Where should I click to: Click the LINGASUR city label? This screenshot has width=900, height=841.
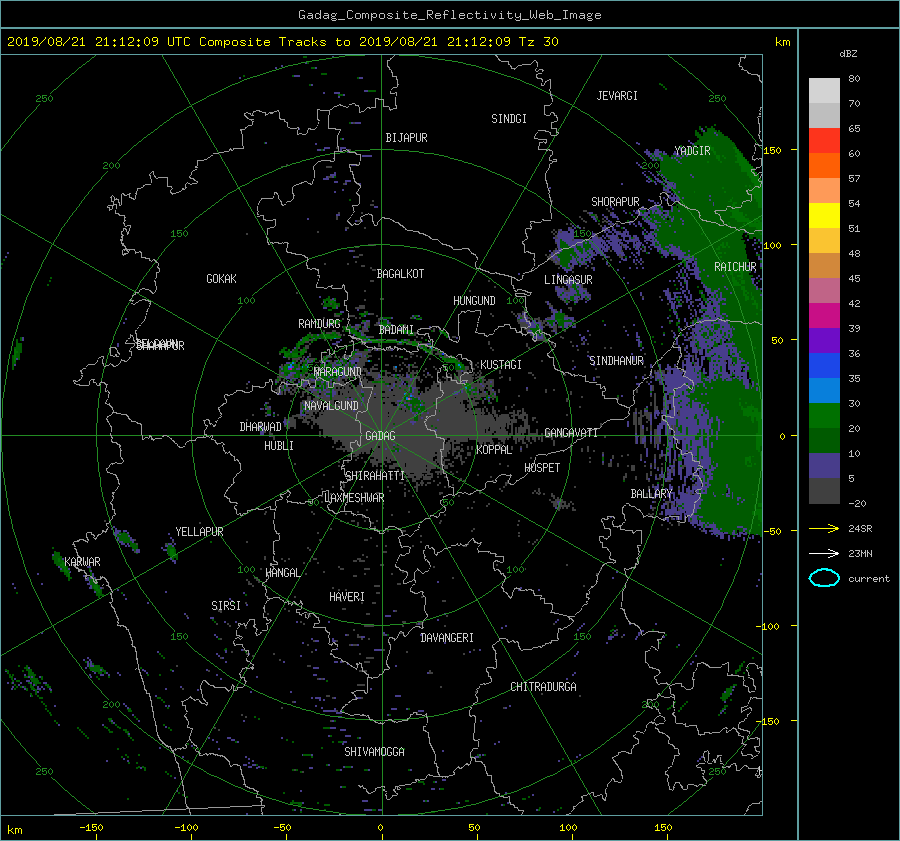pos(568,280)
